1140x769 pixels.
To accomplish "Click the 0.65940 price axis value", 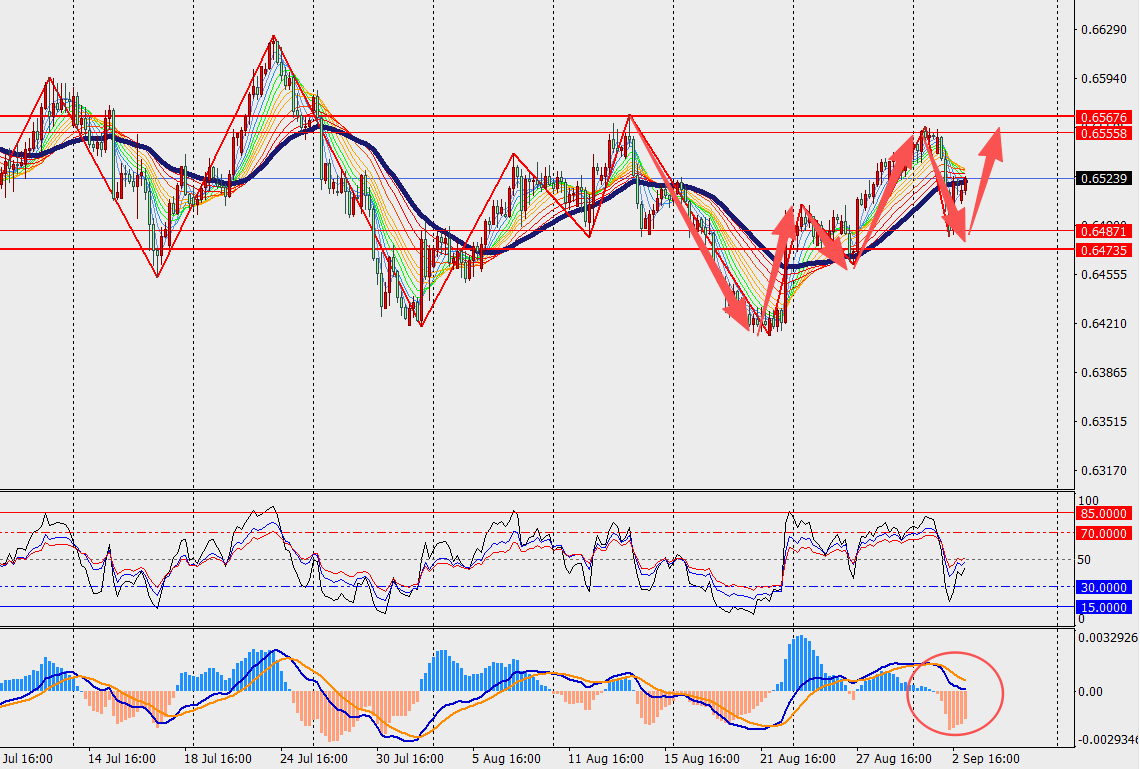I will click(1104, 78).
